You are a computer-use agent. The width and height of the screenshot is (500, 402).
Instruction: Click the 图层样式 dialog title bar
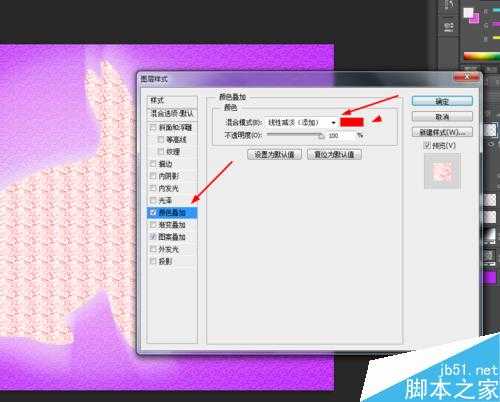pos(295,79)
